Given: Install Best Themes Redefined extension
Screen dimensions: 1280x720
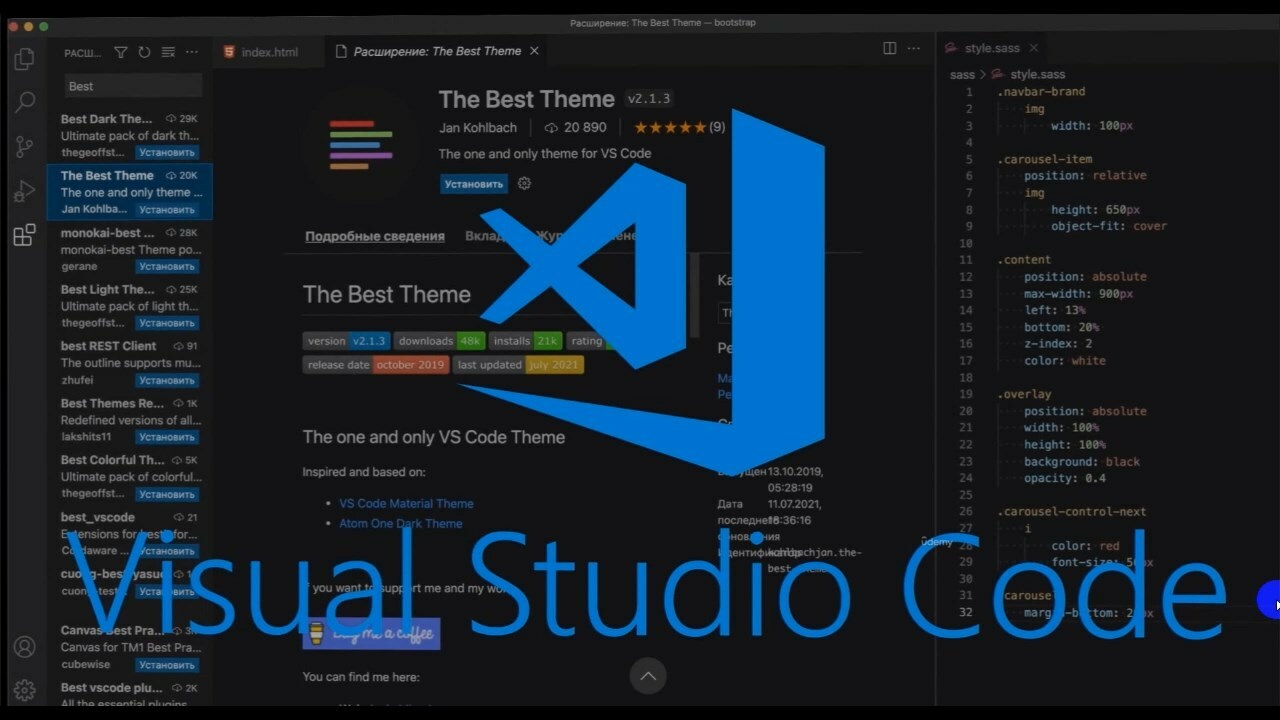Looking at the screenshot, I should point(167,437).
